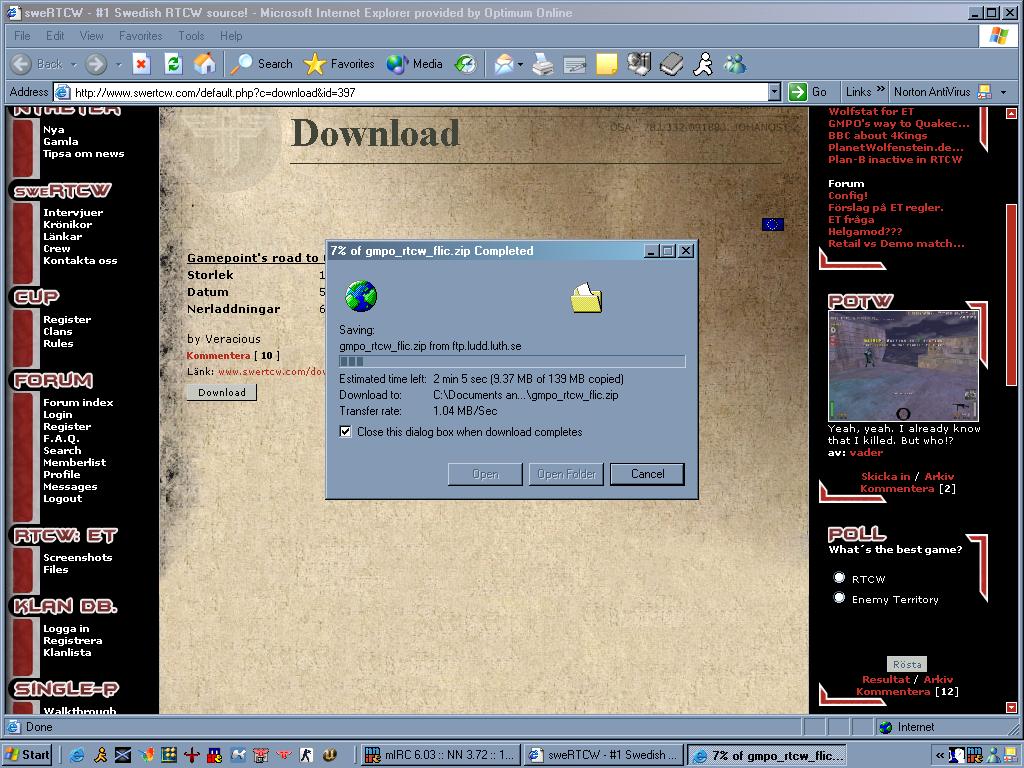This screenshot has width=1024, height=768.
Task: Open the Favorites star in the toolbar
Action: 339,64
